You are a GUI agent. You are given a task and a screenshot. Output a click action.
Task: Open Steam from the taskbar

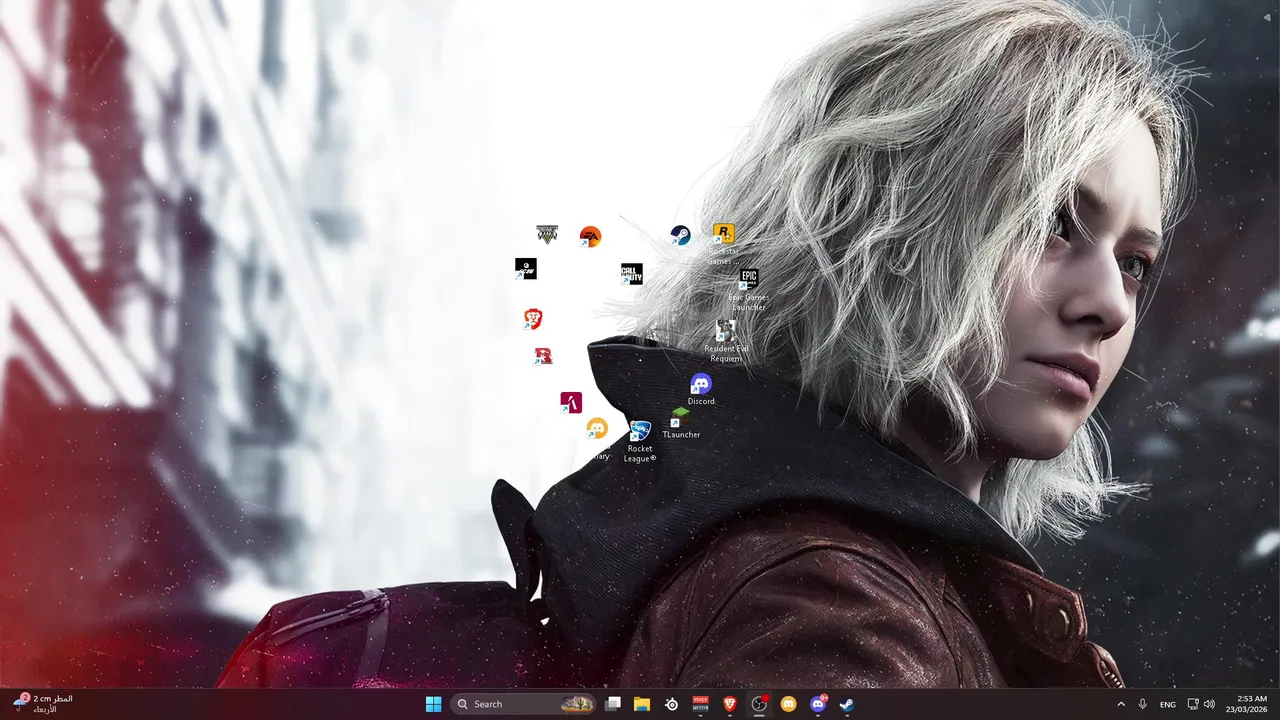(847, 704)
